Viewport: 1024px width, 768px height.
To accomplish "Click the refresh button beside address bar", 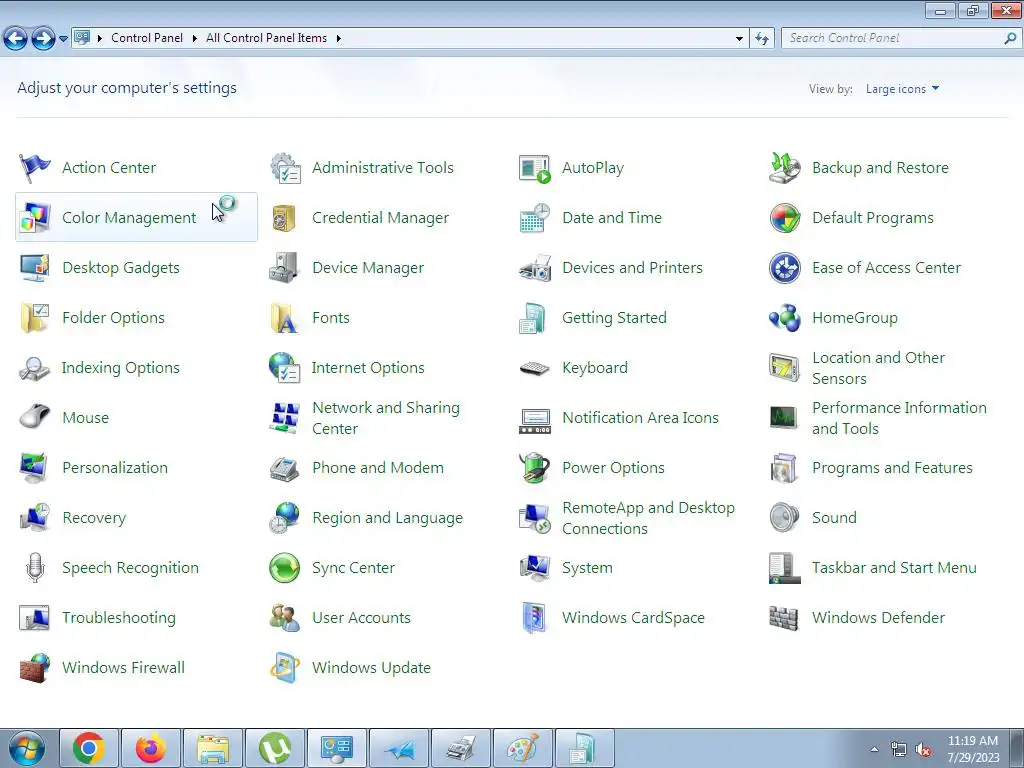I will click(x=762, y=39).
